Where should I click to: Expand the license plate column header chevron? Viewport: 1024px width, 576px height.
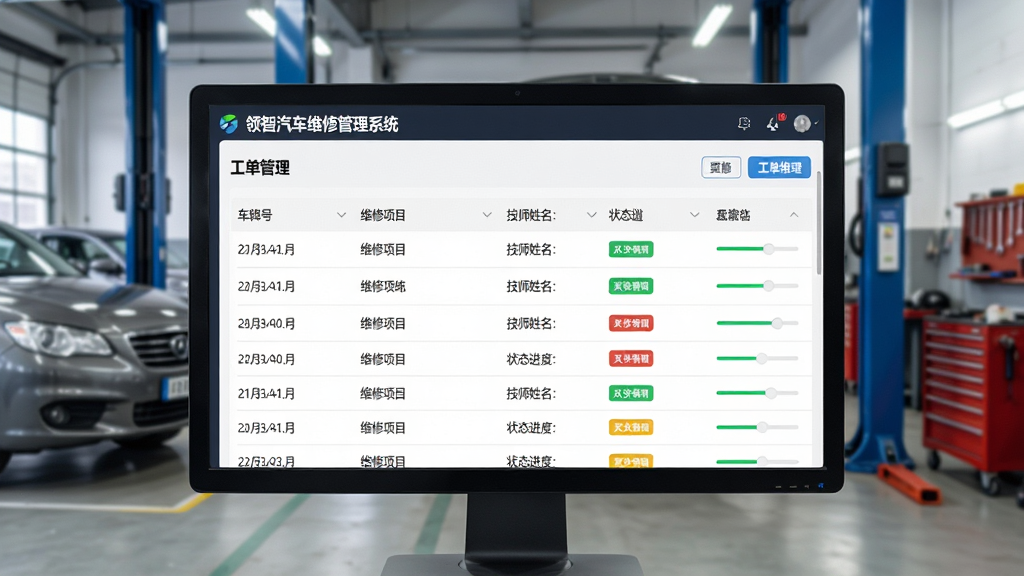(x=341, y=215)
